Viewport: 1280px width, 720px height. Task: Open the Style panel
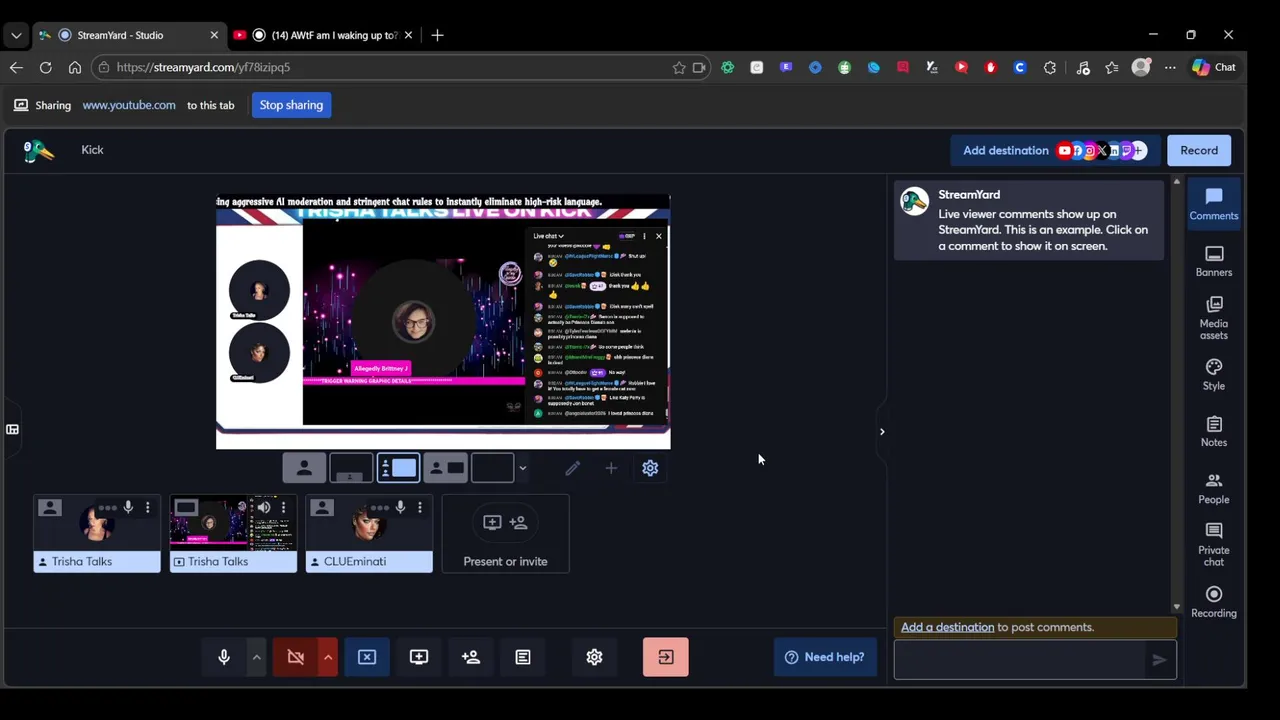(x=1213, y=375)
